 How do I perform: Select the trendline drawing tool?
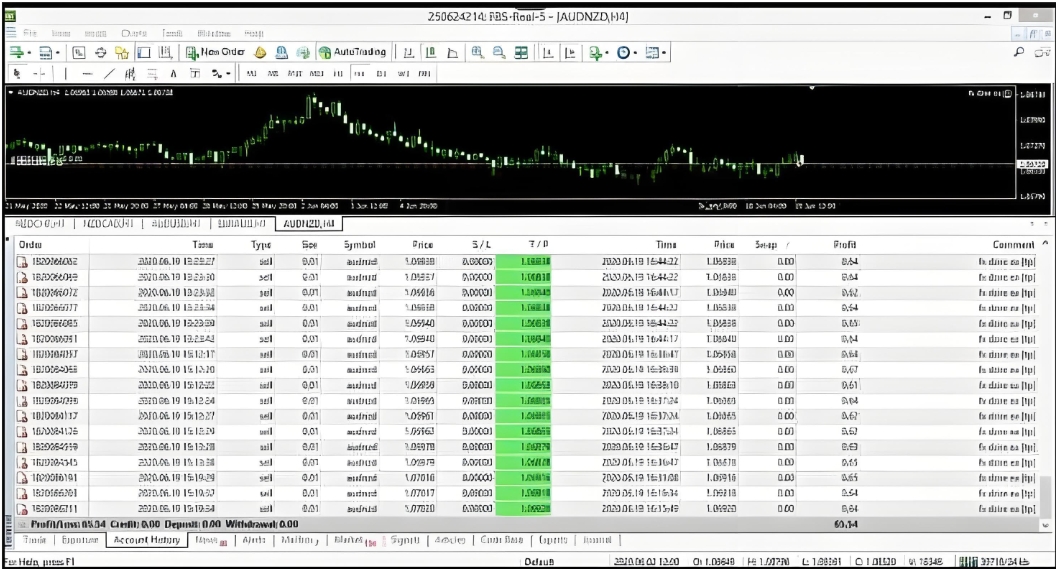[x=110, y=73]
